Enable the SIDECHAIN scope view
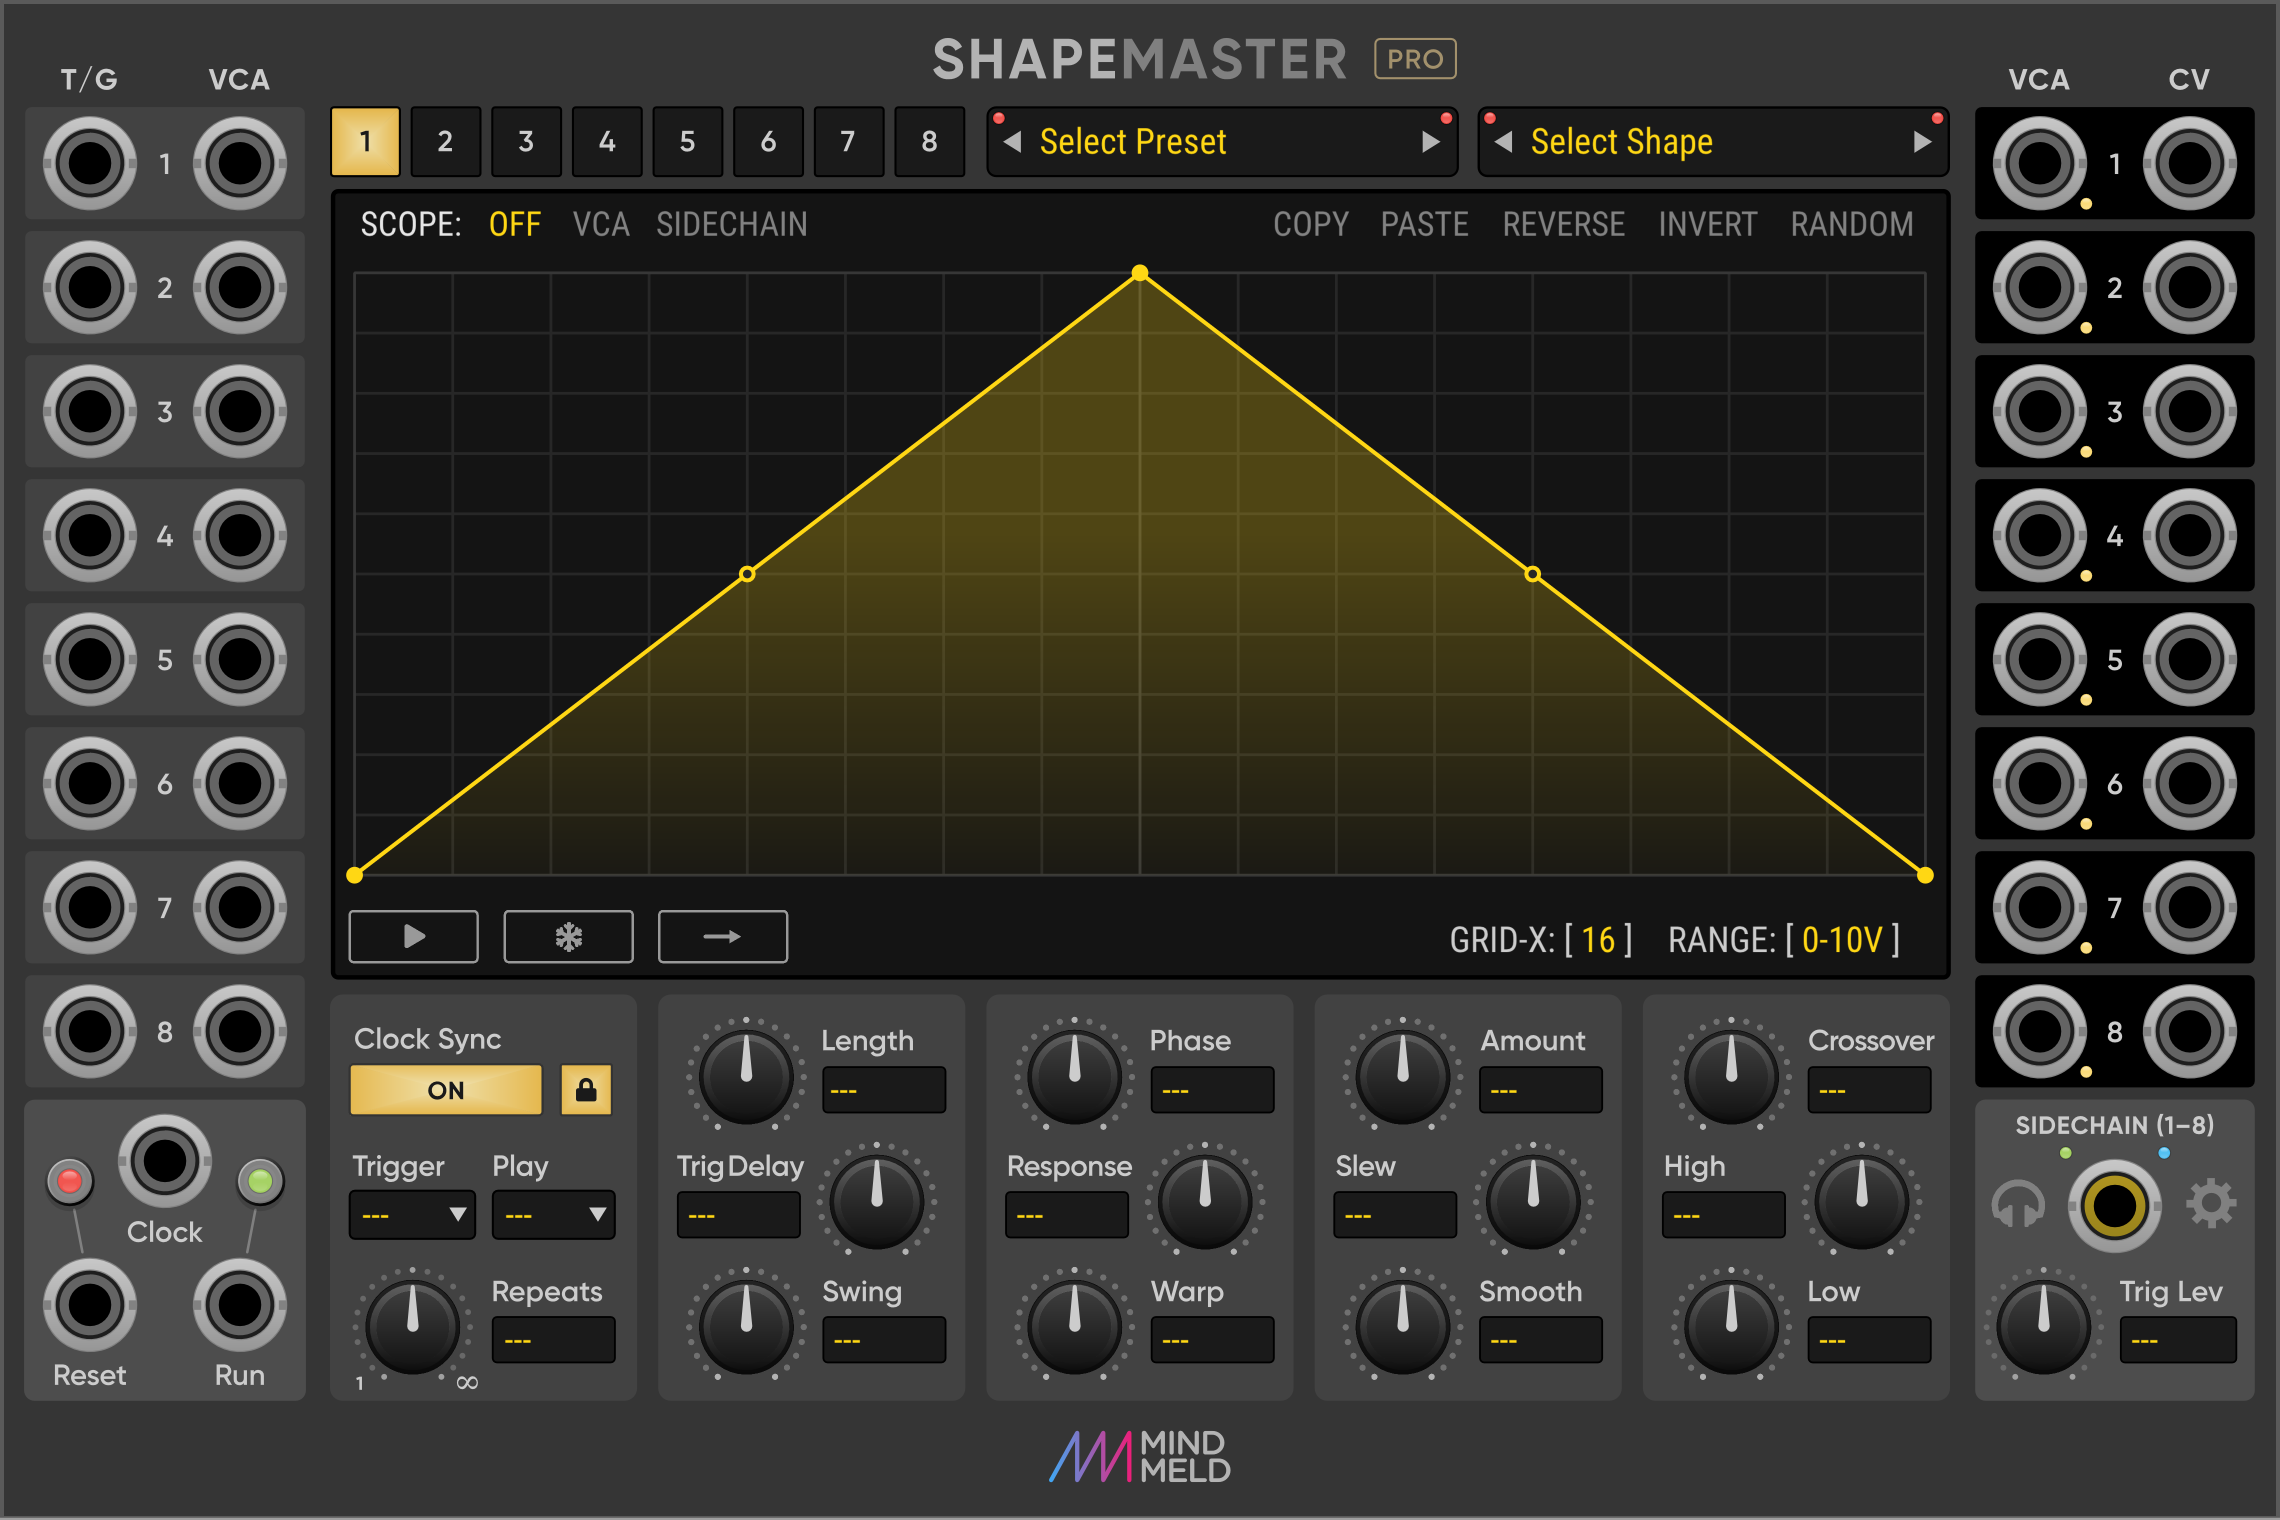The height and width of the screenshot is (1520, 2280). coord(733,224)
